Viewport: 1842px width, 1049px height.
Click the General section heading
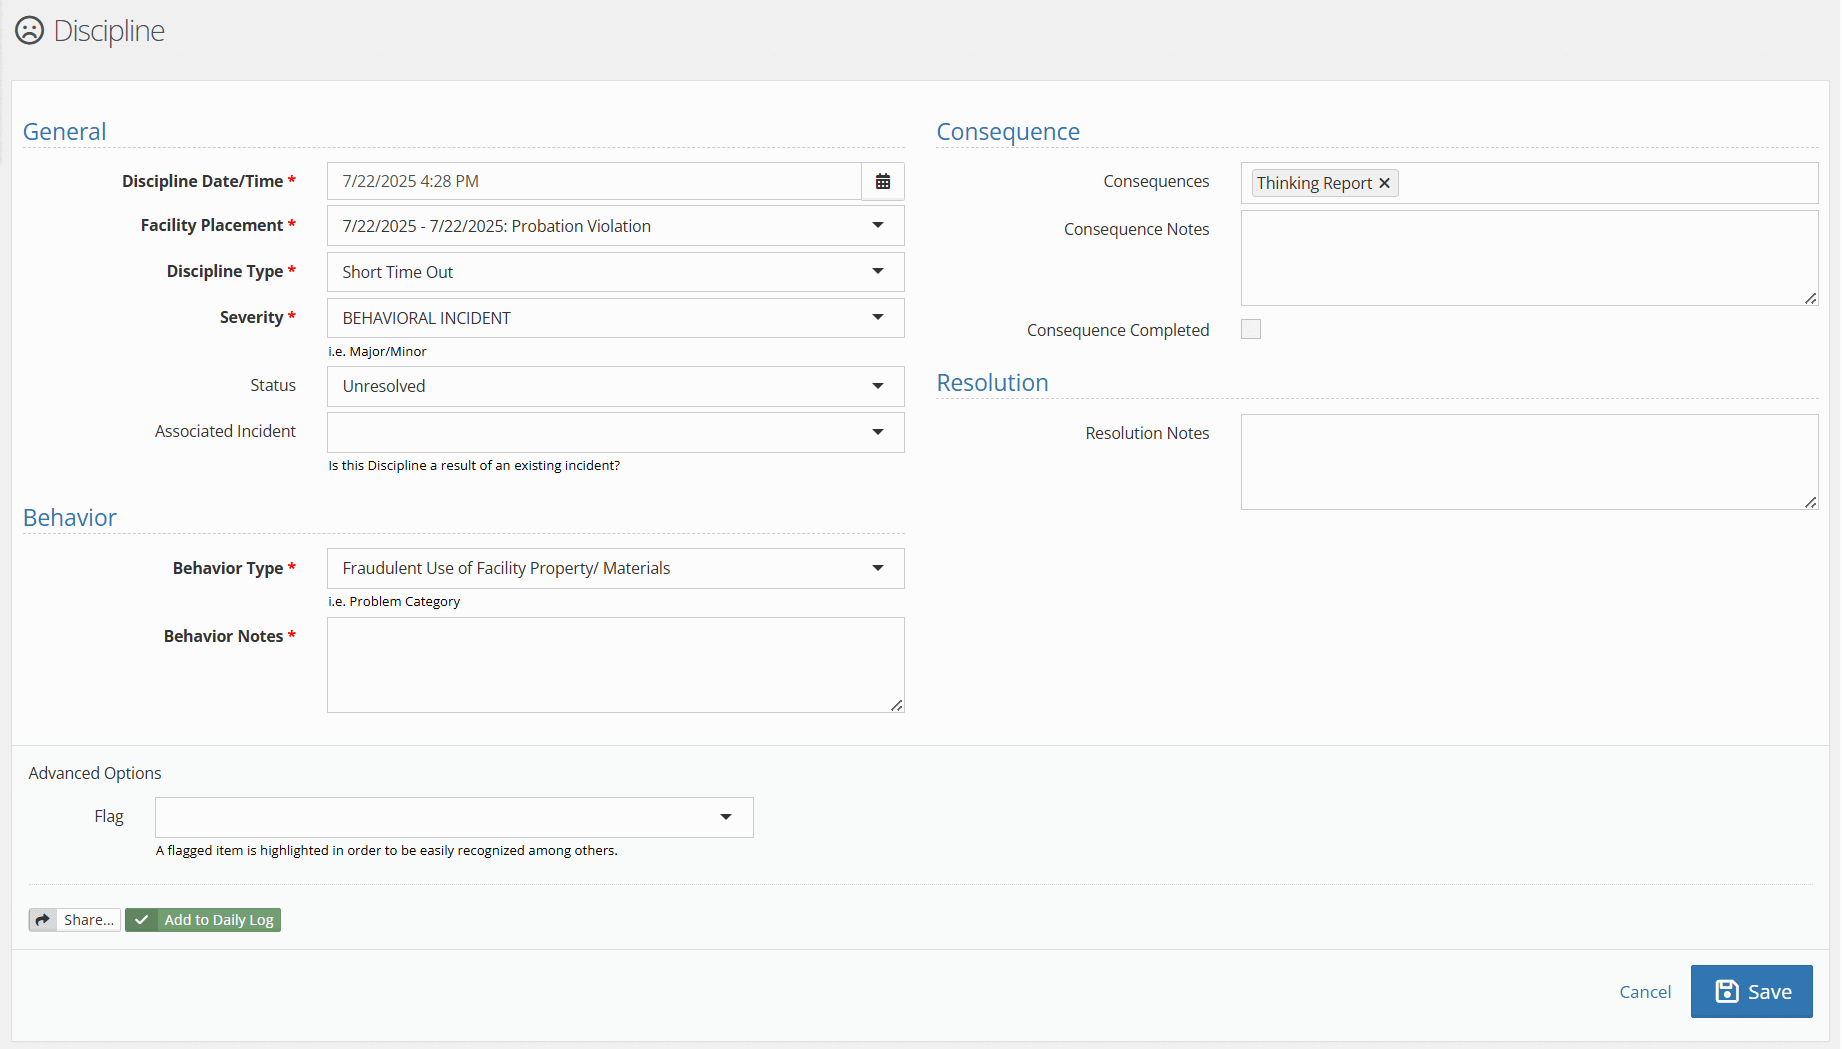(64, 132)
